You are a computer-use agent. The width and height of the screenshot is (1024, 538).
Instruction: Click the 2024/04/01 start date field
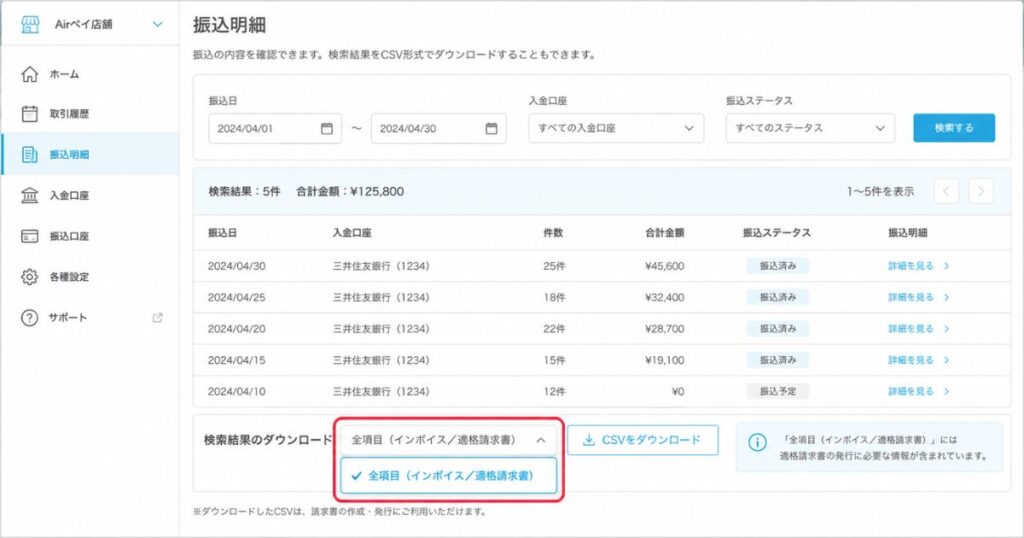(275, 129)
